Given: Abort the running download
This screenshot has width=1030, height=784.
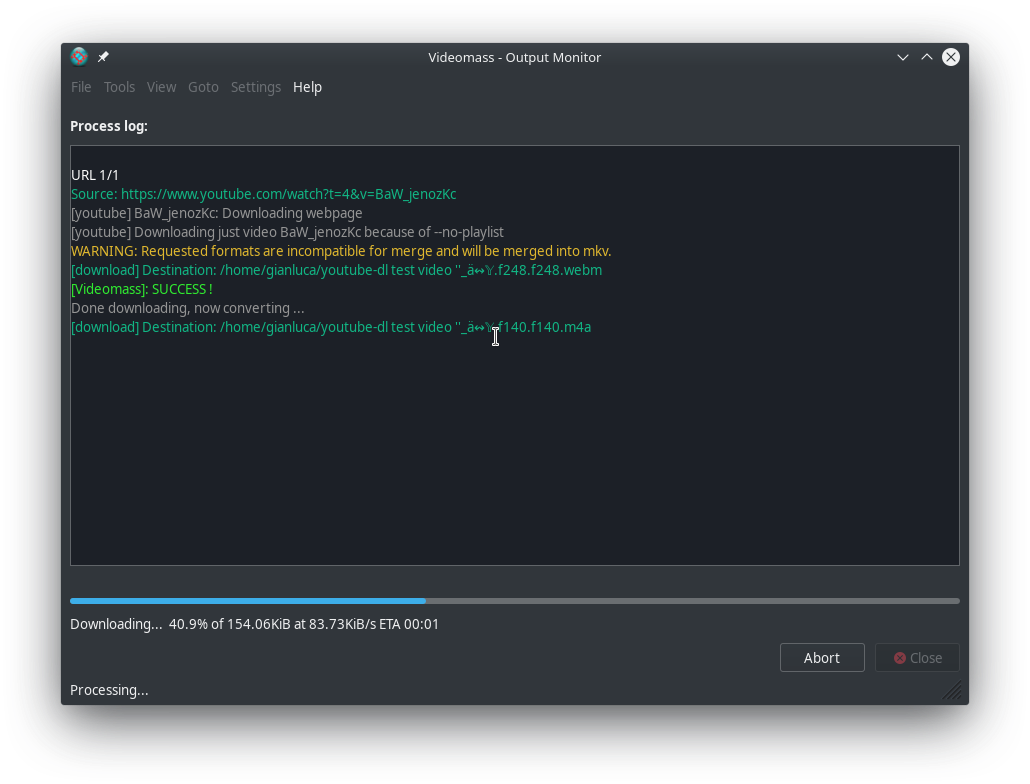Looking at the screenshot, I should [822, 657].
